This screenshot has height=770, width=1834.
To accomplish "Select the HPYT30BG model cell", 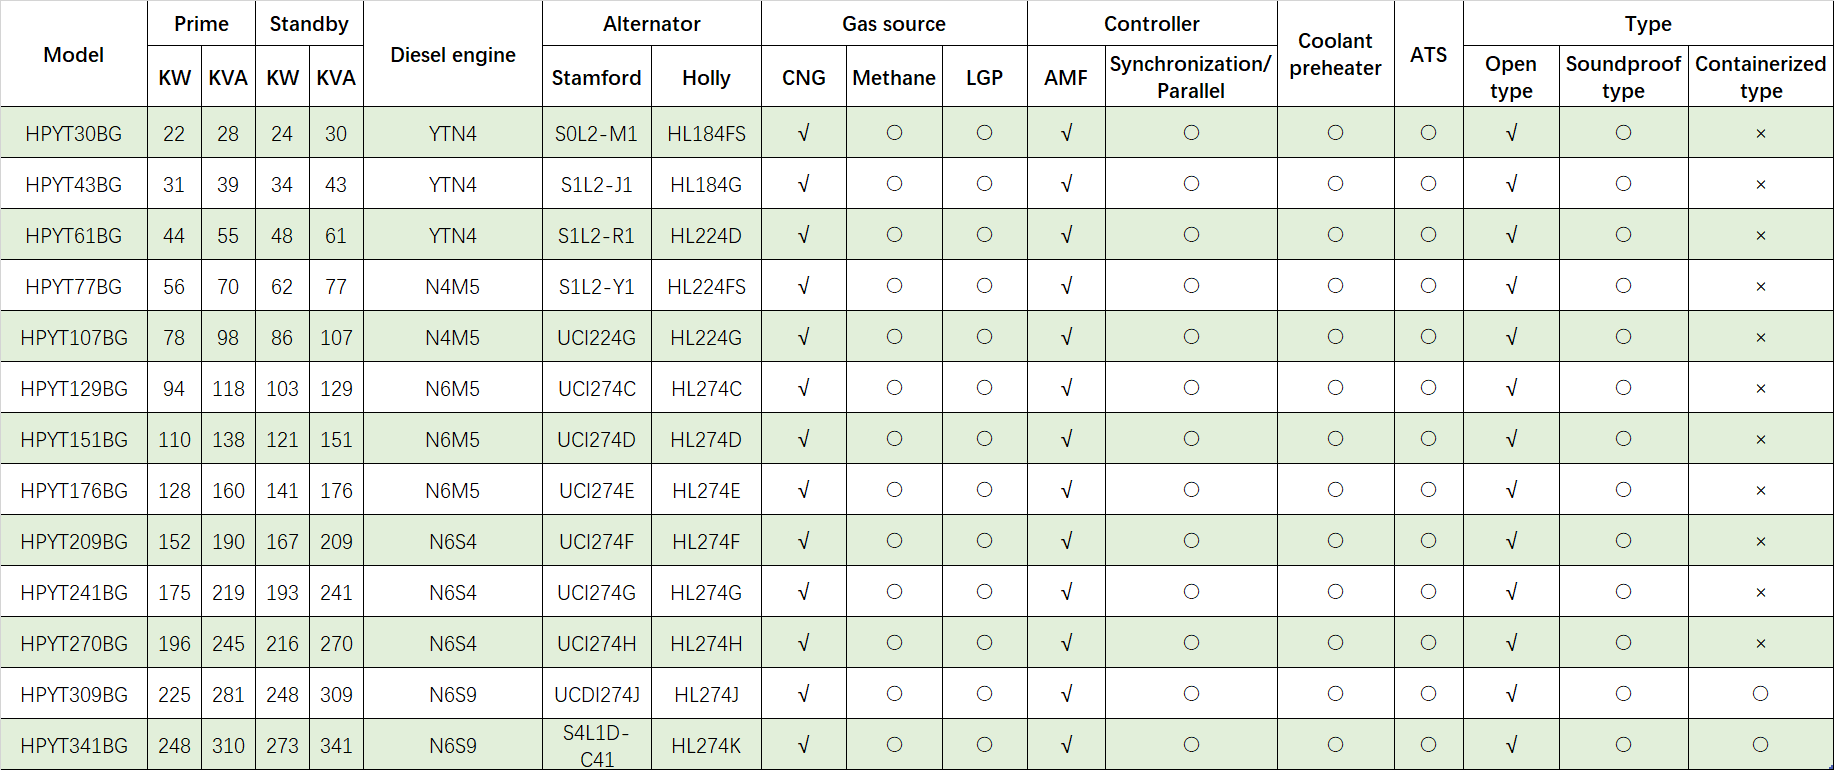I will coord(74,133).
